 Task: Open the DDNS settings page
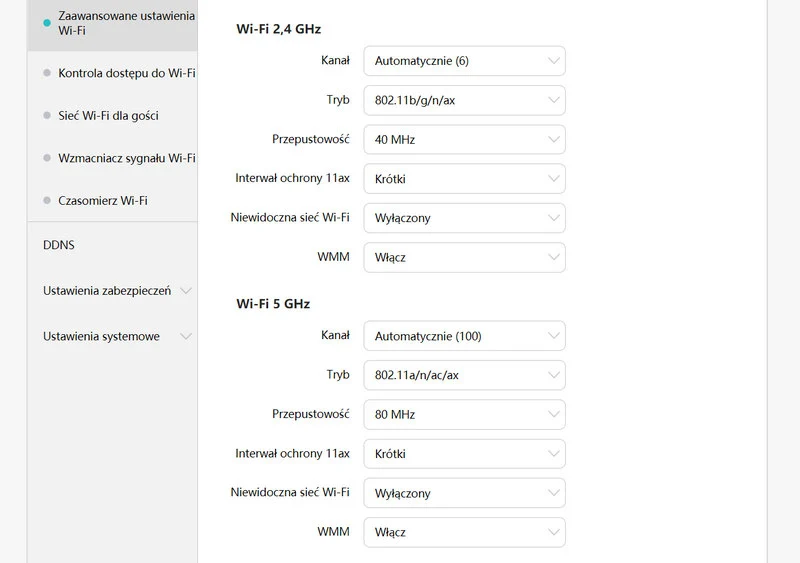click(59, 245)
